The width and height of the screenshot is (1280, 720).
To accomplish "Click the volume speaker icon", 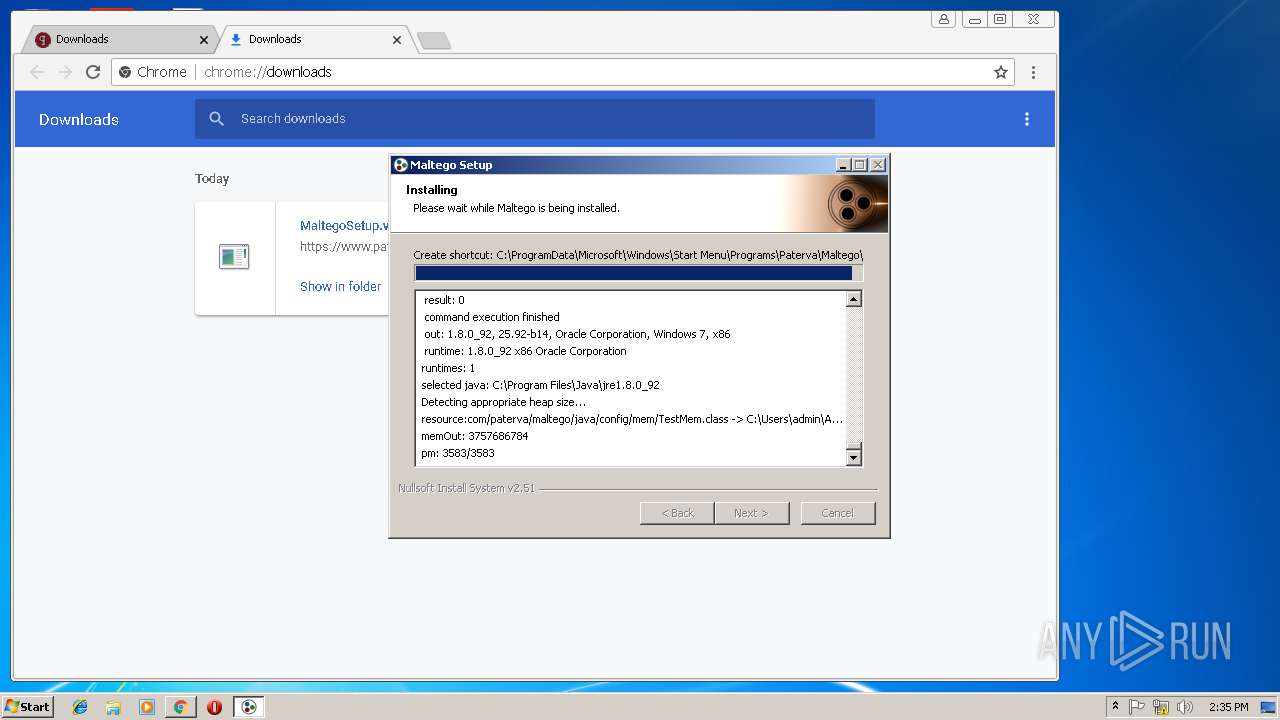I will pyautogui.click(x=1185, y=707).
